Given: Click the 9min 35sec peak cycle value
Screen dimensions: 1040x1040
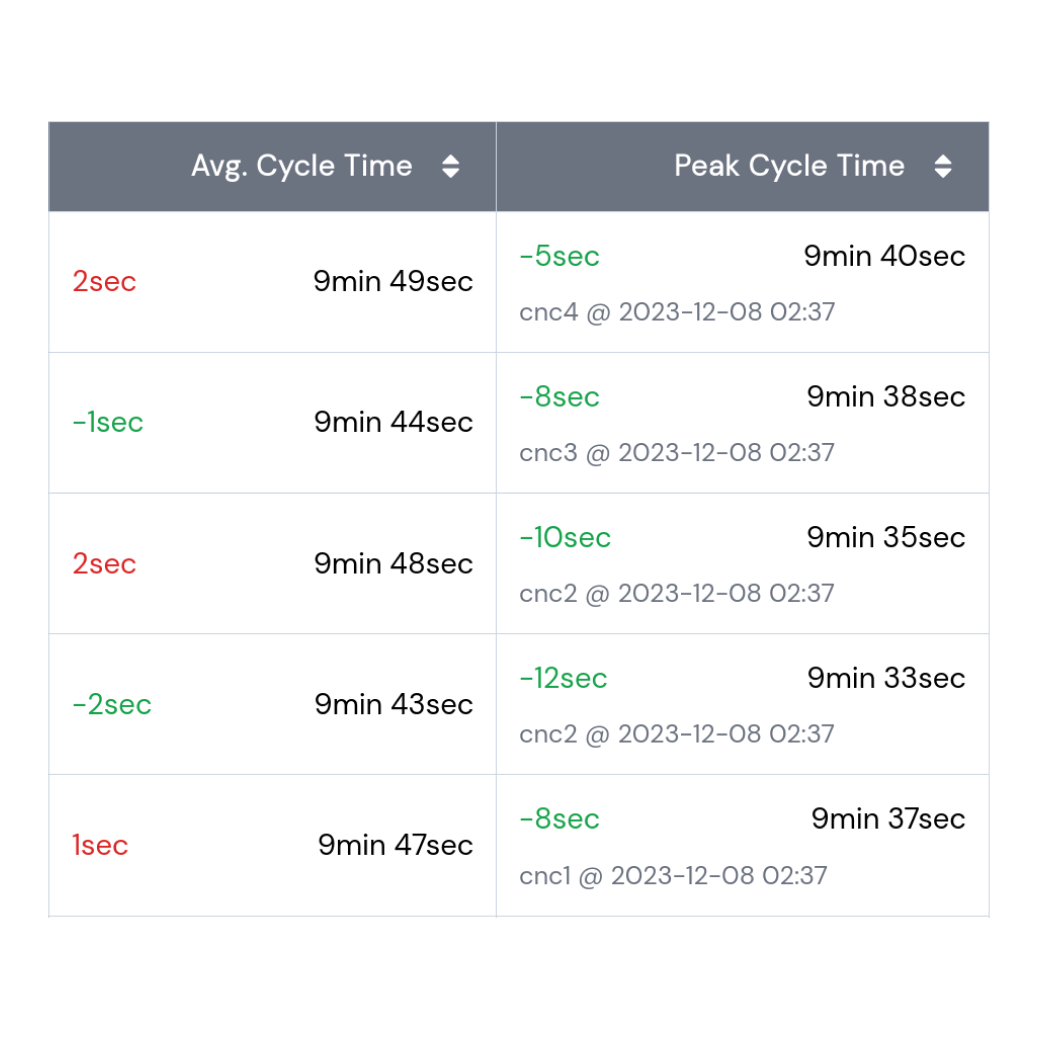Looking at the screenshot, I should pyautogui.click(x=886, y=538).
